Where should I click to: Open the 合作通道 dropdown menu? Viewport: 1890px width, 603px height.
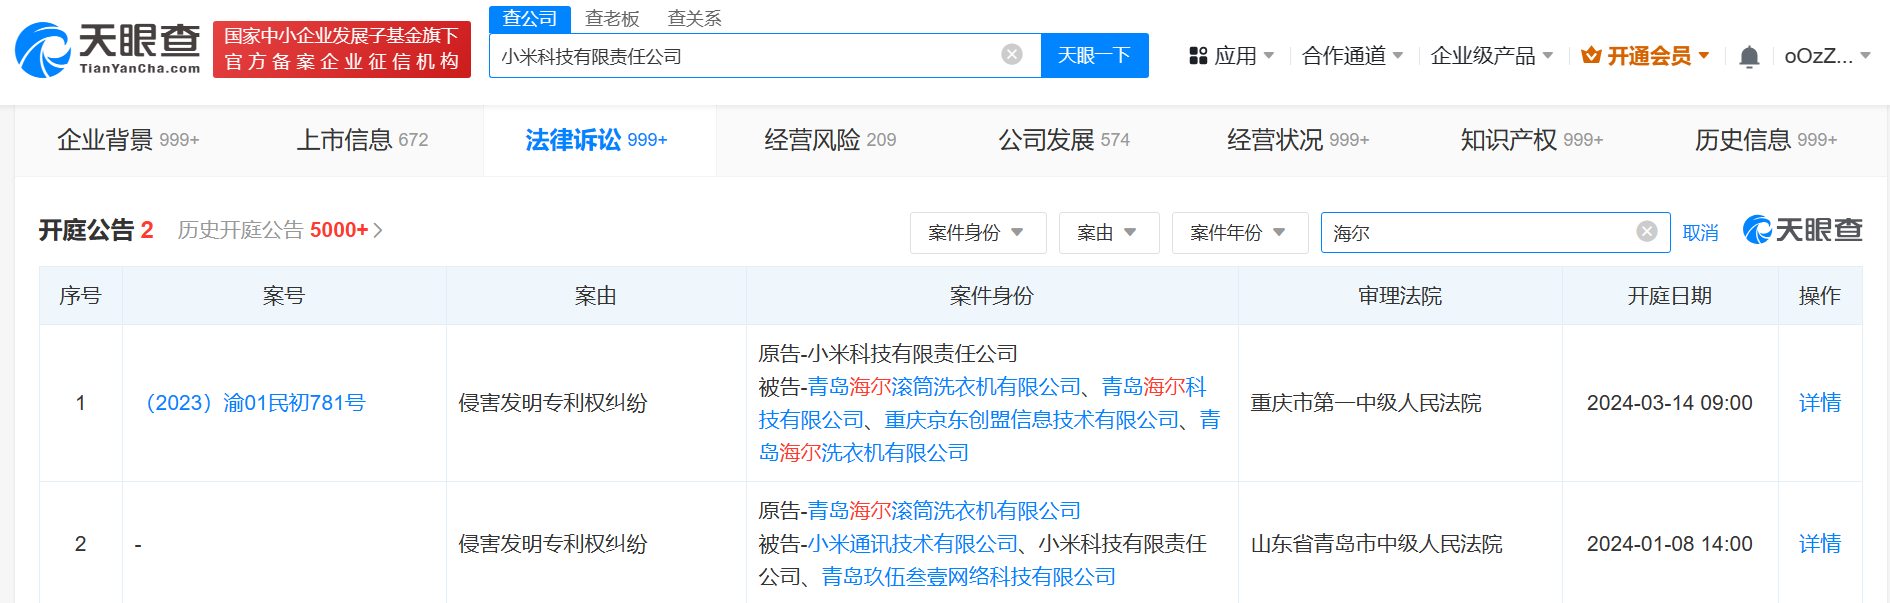coord(1352,56)
